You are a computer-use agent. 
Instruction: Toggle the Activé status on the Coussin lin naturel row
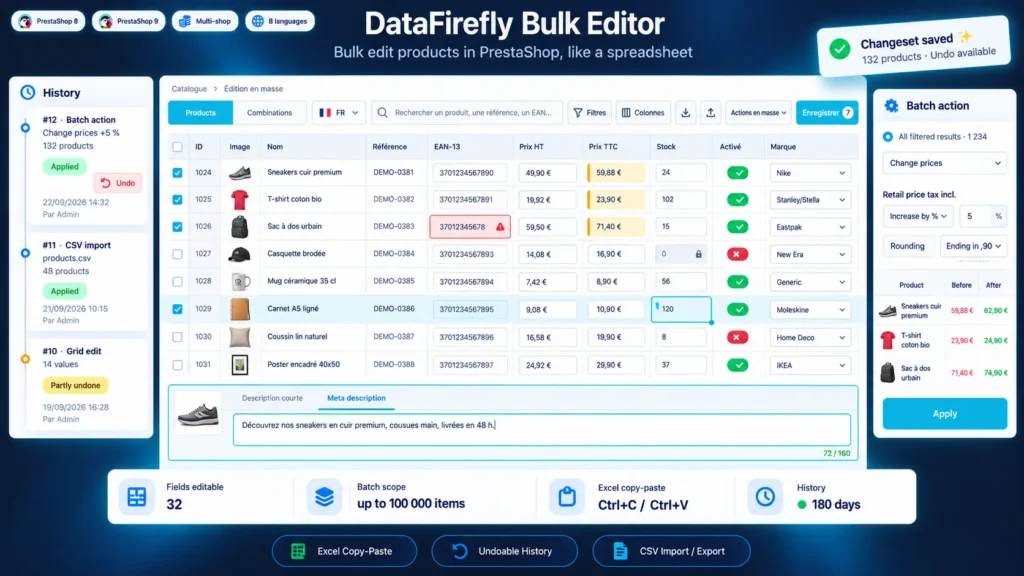pos(737,337)
